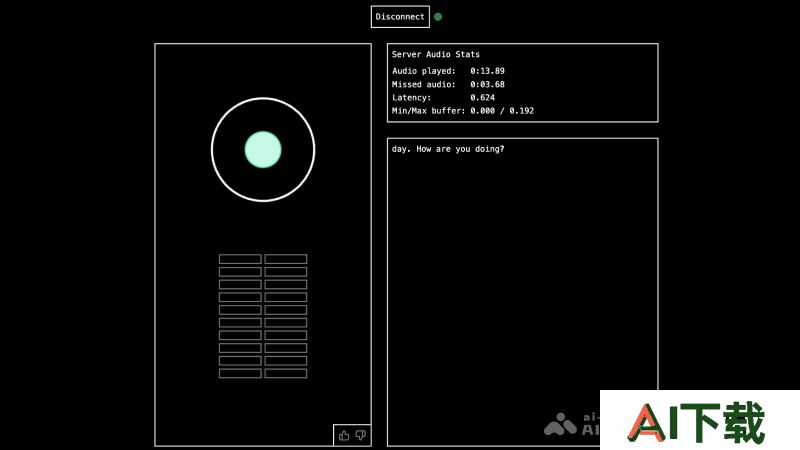The height and width of the screenshot is (450, 800).
Task: Select the 'Min/Max buffer:' label
Action: (429, 111)
